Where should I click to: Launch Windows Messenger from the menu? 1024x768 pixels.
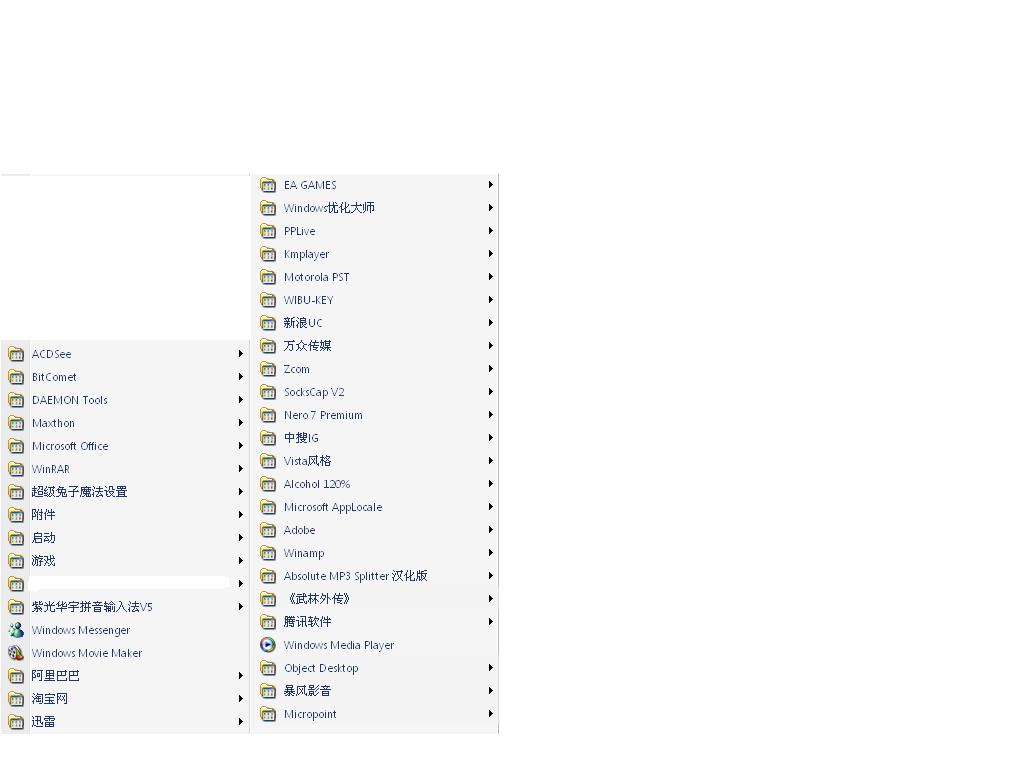(x=125, y=630)
